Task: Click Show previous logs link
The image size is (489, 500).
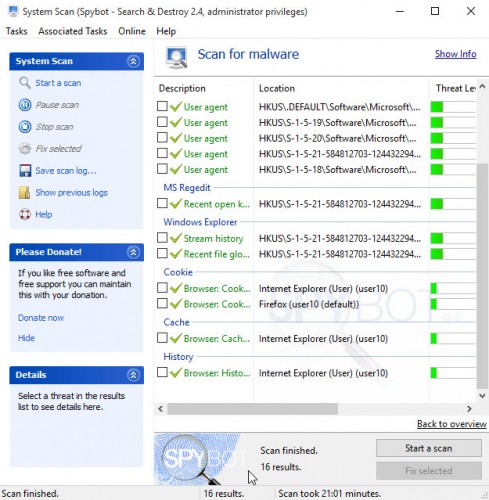Action: point(71,193)
